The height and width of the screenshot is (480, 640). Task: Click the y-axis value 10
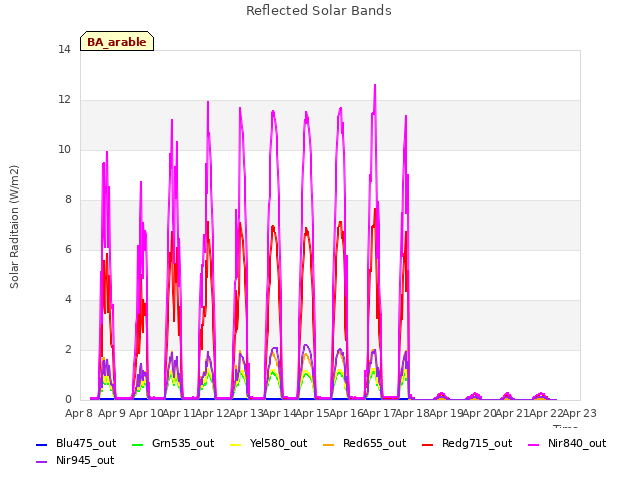point(64,150)
